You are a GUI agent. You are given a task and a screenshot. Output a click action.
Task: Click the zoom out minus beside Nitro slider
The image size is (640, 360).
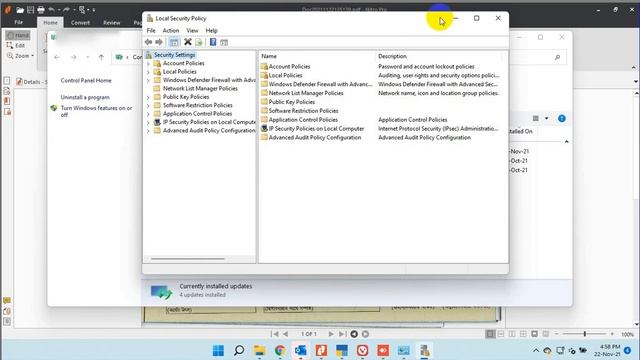pyautogui.click(x=556, y=334)
